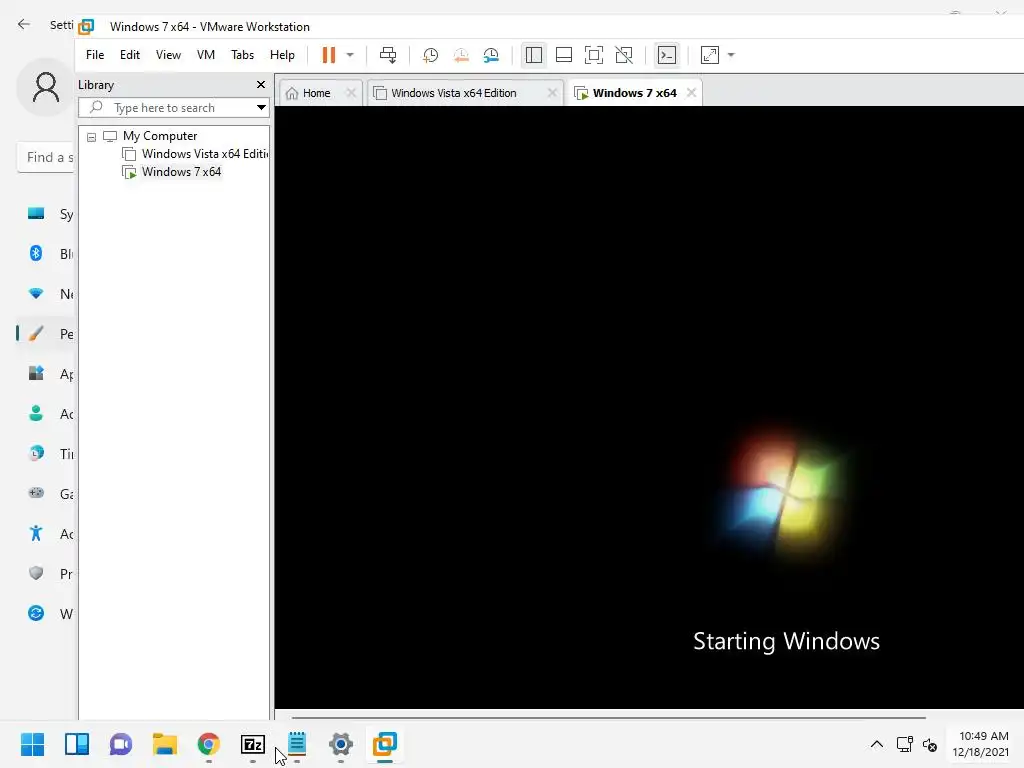Take a snapshot of this virtual machine
Viewport: 1024px width, 768px height.
pyautogui.click(x=430, y=55)
